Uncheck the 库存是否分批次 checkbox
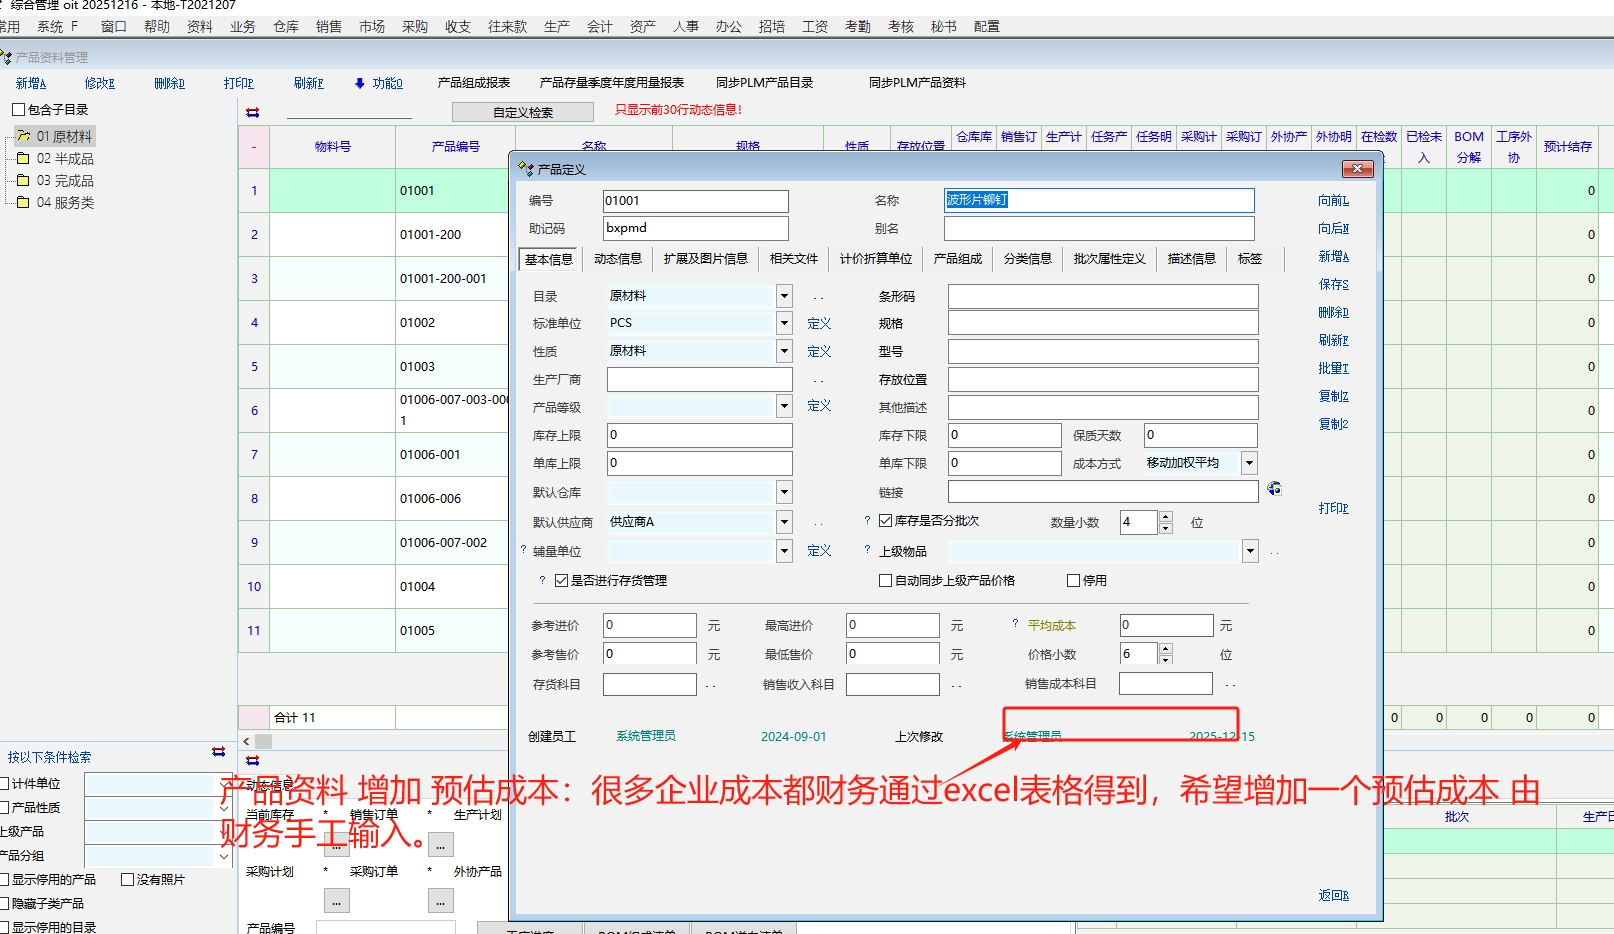This screenshot has width=1614, height=934. (x=885, y=521)
